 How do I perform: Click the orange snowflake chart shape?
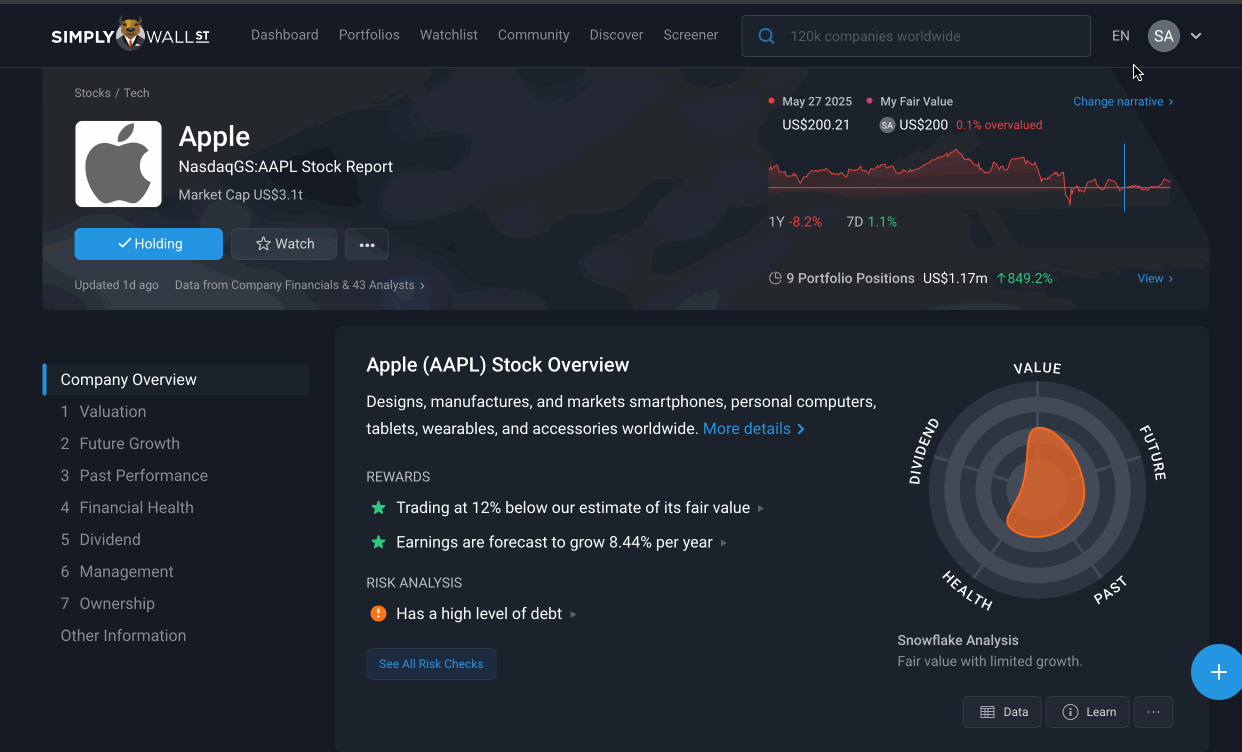point(1045,482)
